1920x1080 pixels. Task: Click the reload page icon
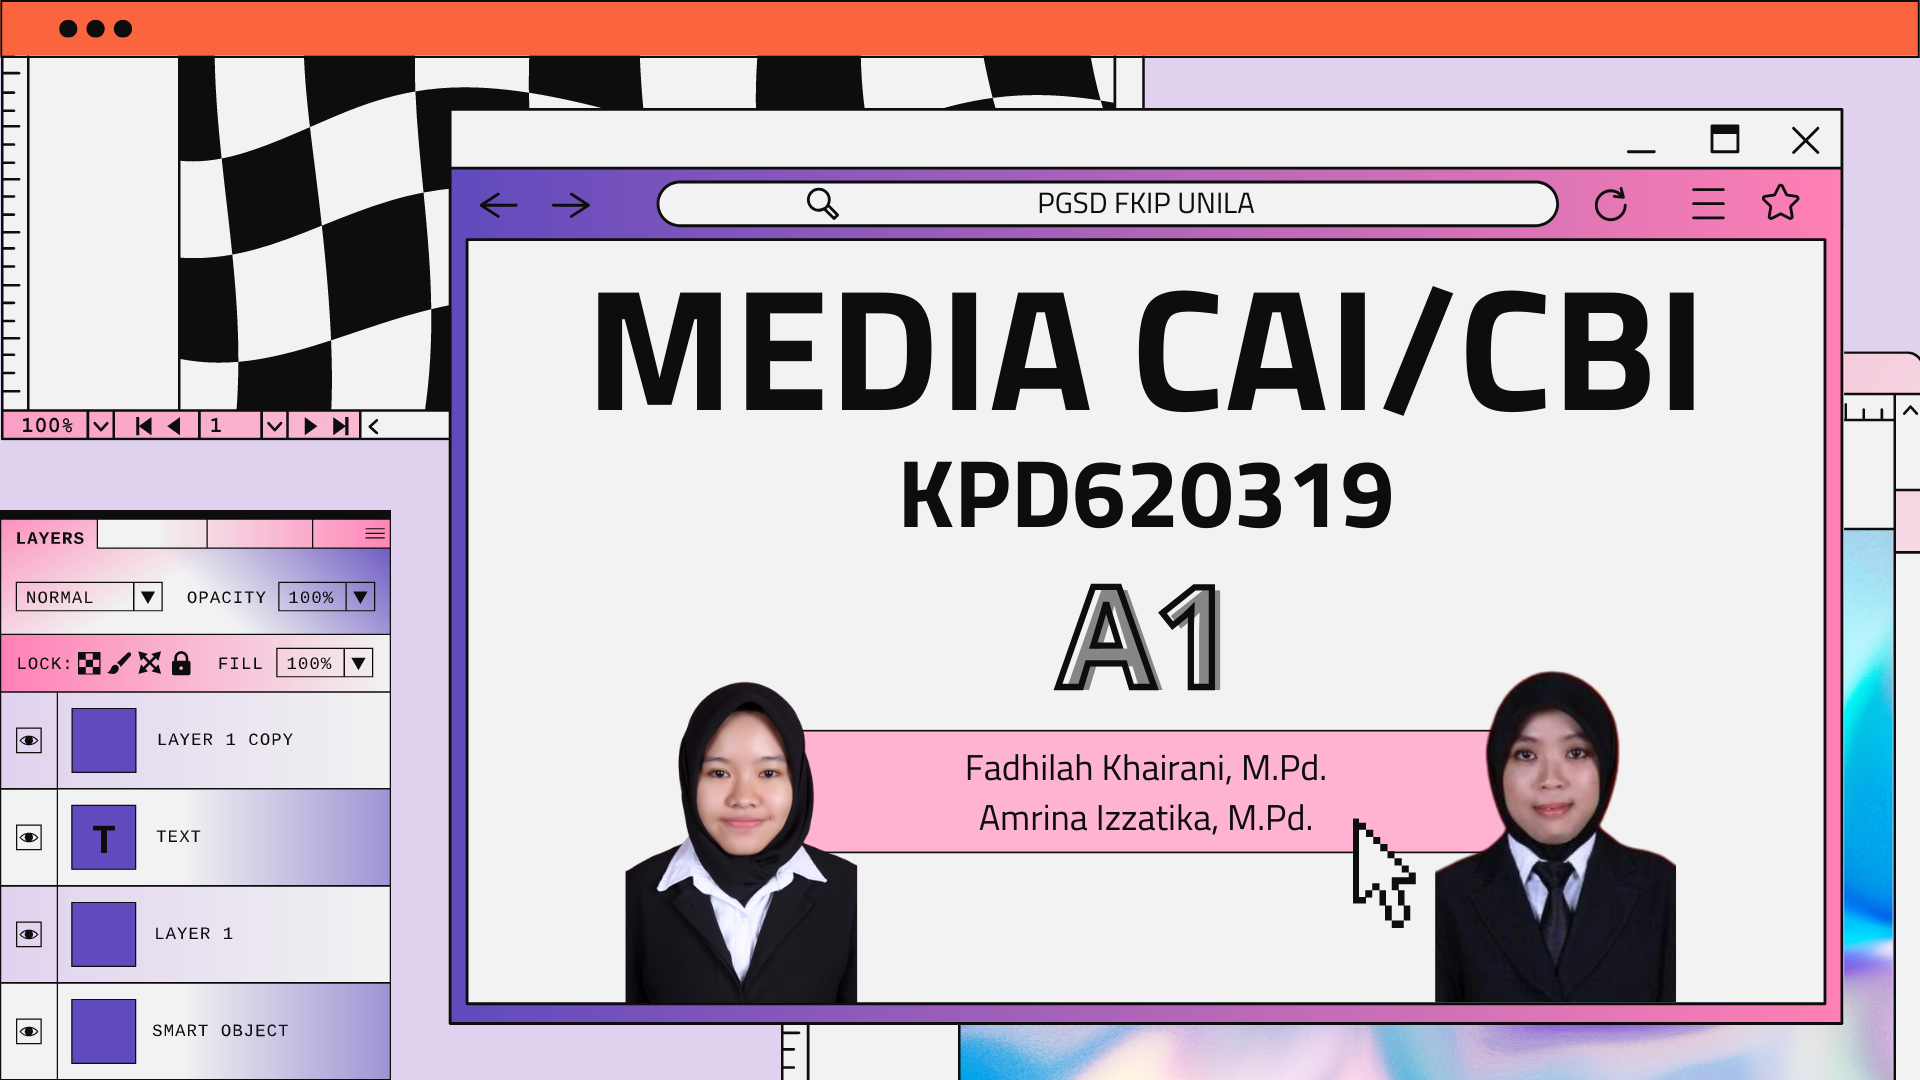point(1610,205)
